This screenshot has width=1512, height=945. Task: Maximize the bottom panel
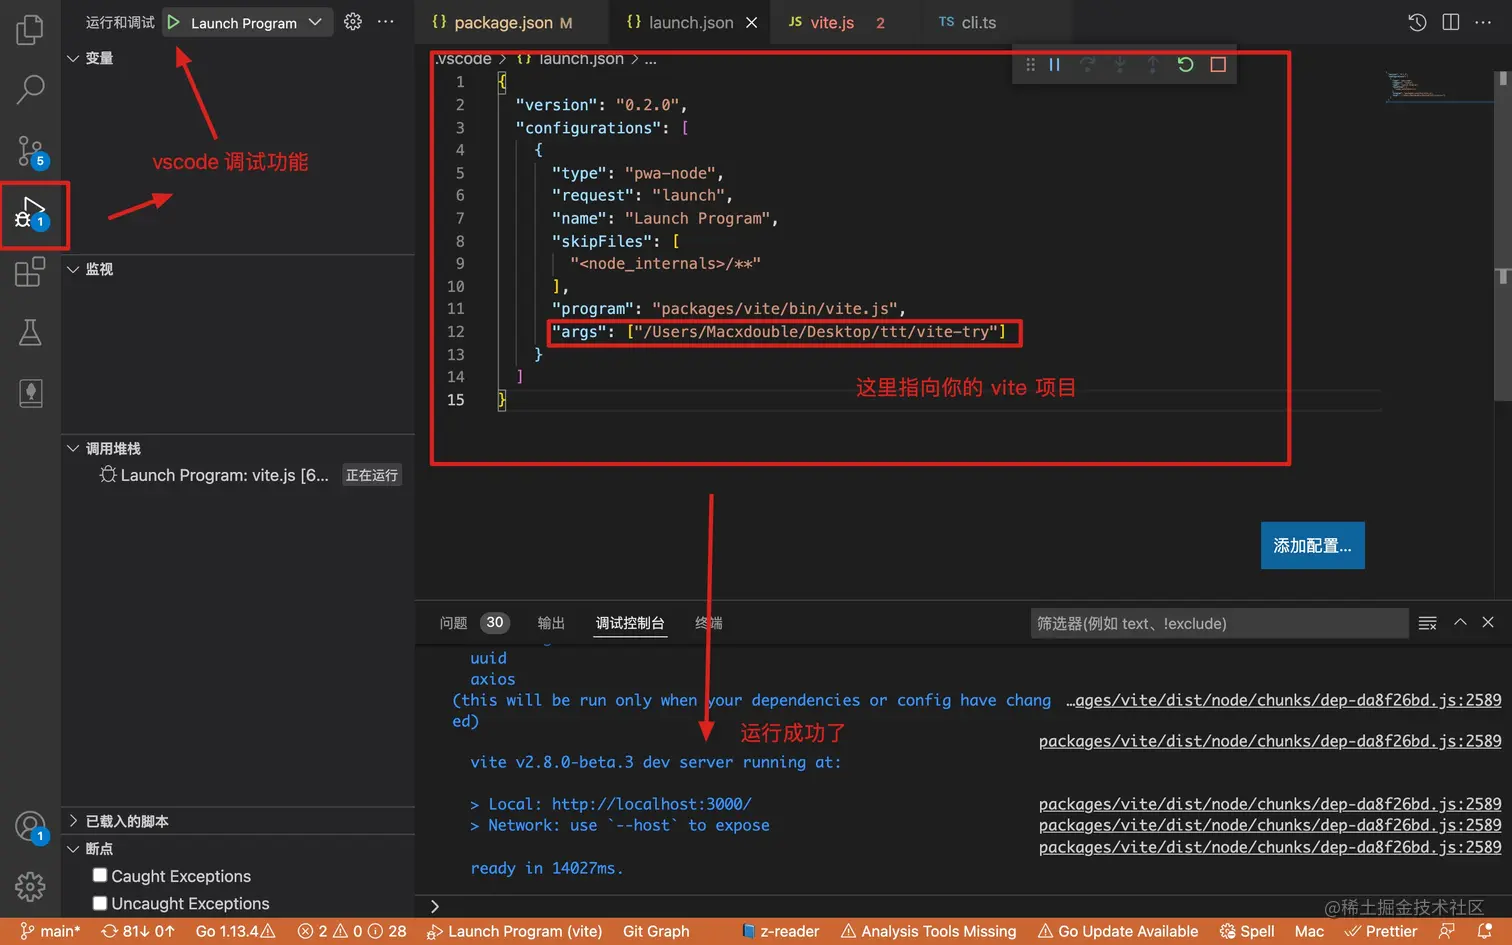pos(1460,622)
